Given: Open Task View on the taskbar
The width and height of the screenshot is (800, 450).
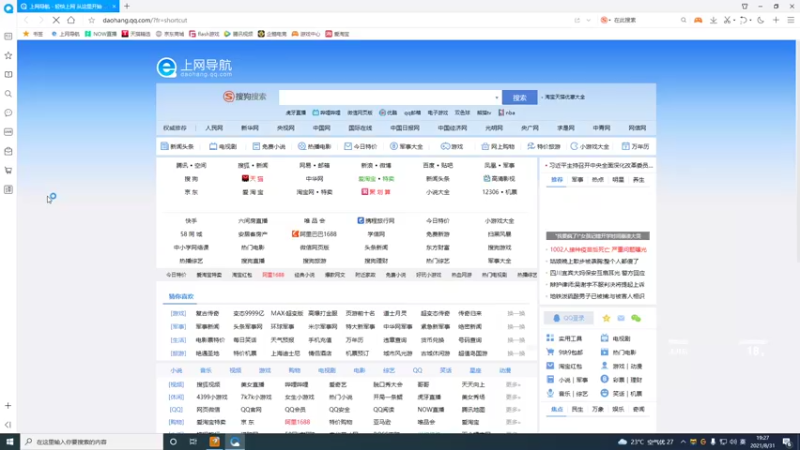Looking at the screenshot, I should [x=193, y=442].
